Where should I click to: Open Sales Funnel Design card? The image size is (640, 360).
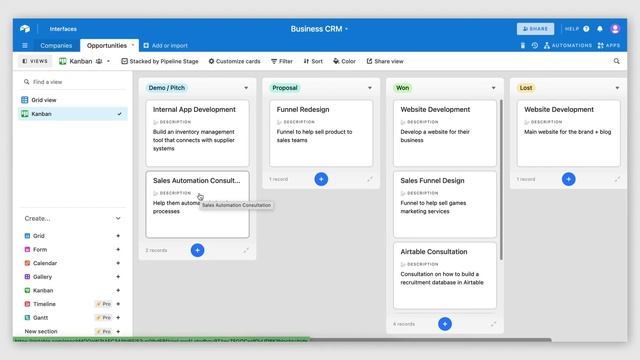444,204
